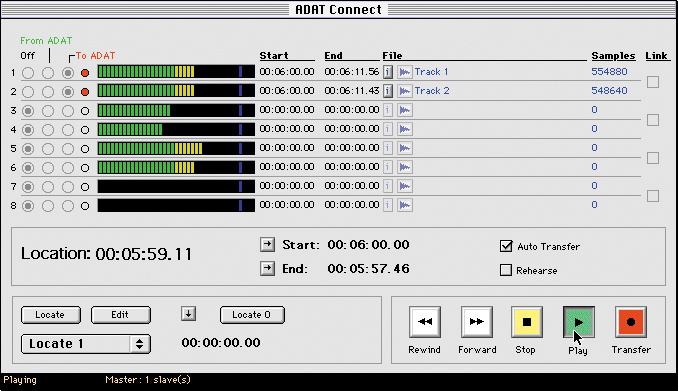This screenshot has width=678, height=391.
Task: Open the Track 1 file link
Action: tap(432, 72)
